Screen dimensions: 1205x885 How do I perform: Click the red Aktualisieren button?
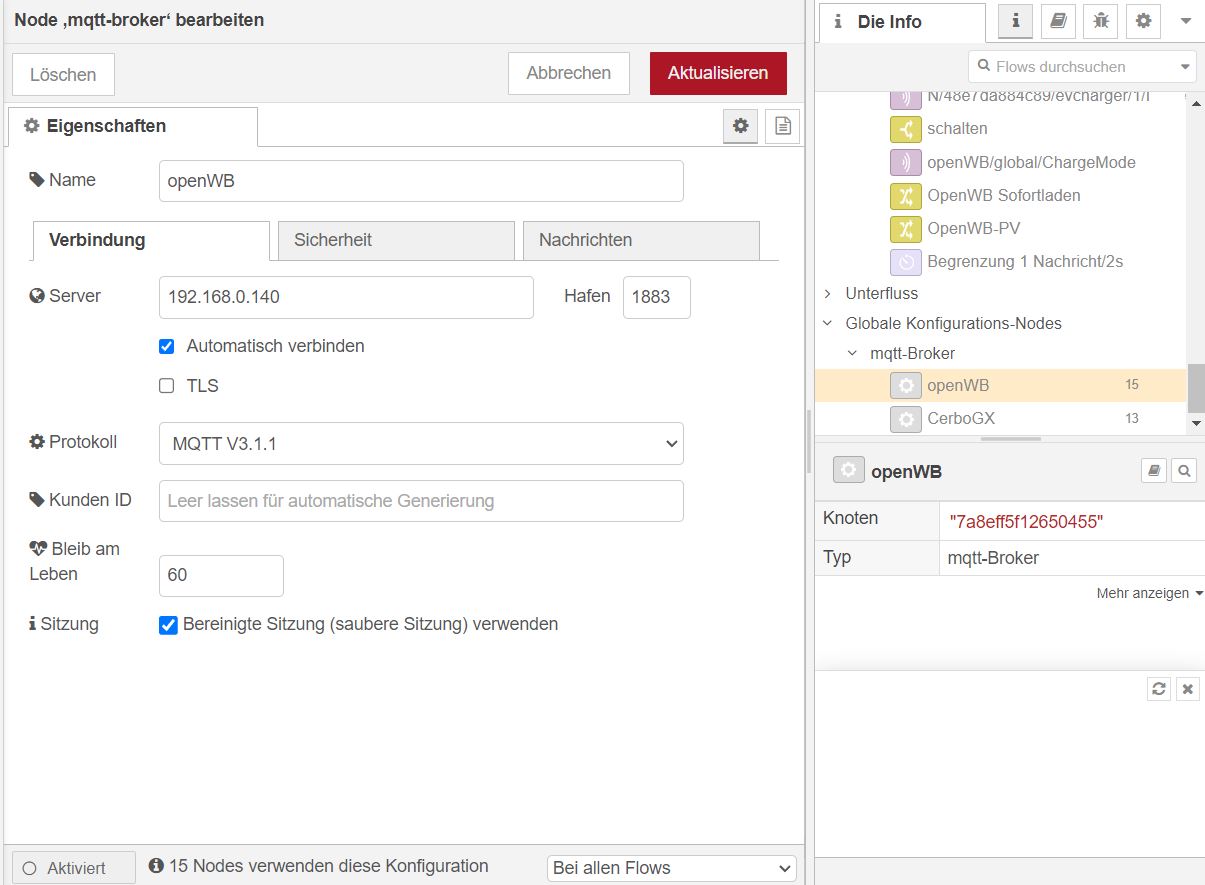click(x=718, y=73)
